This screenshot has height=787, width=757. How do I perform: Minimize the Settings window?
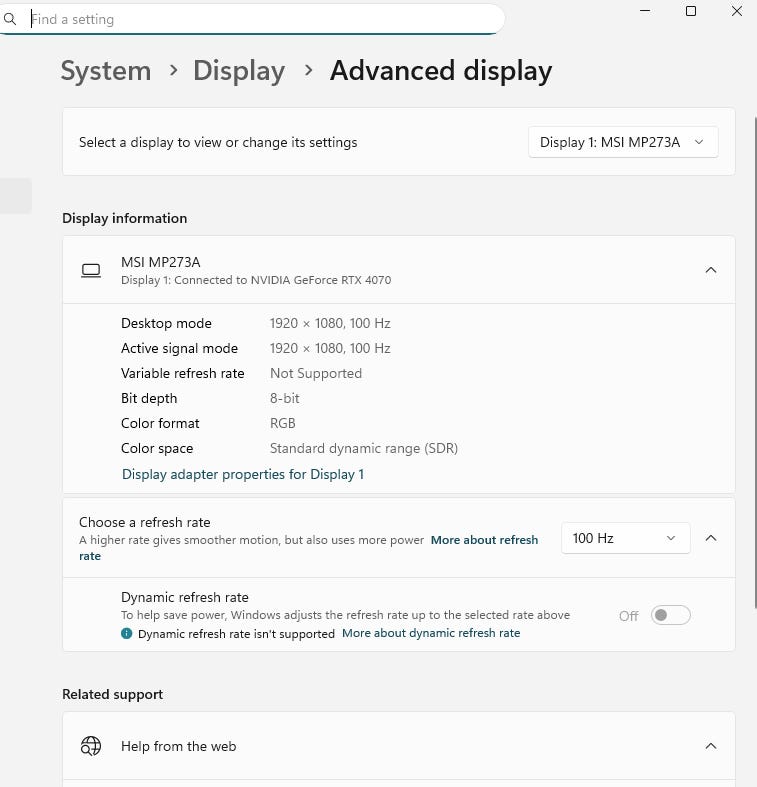645,11
